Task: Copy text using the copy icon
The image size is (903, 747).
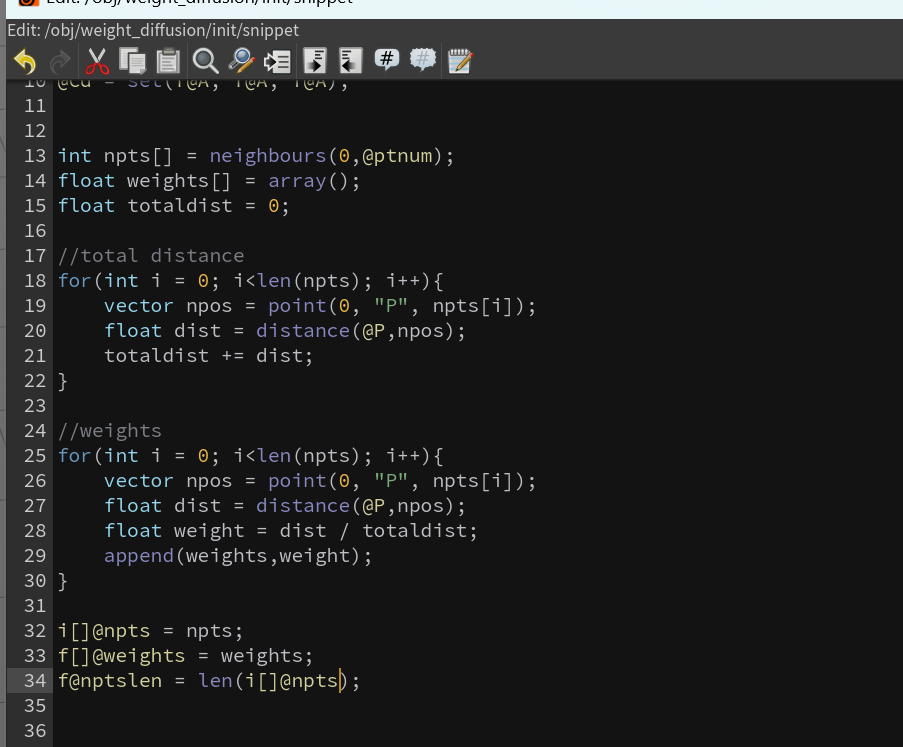Action: click(x=132, y=61)
